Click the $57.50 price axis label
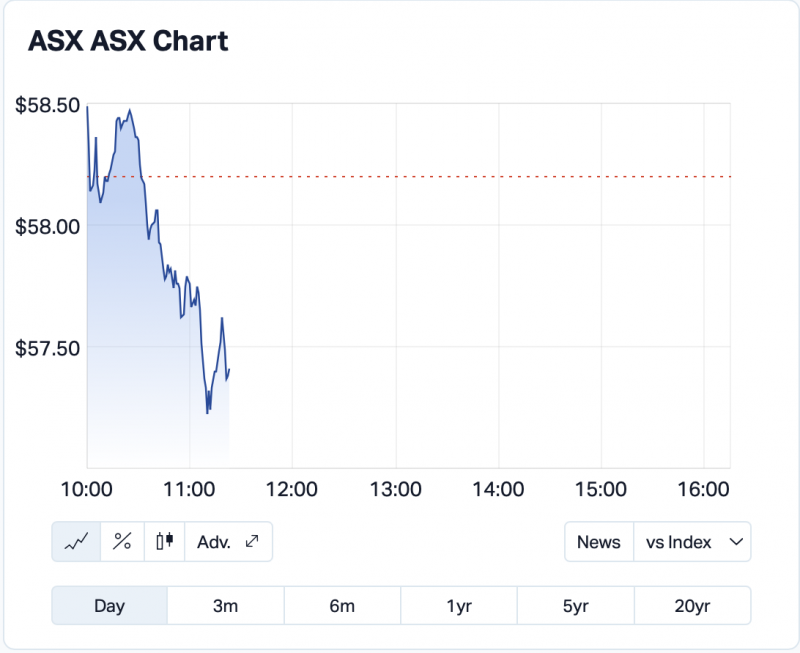This screenshot has height=653, width=800. click(48, 348)
